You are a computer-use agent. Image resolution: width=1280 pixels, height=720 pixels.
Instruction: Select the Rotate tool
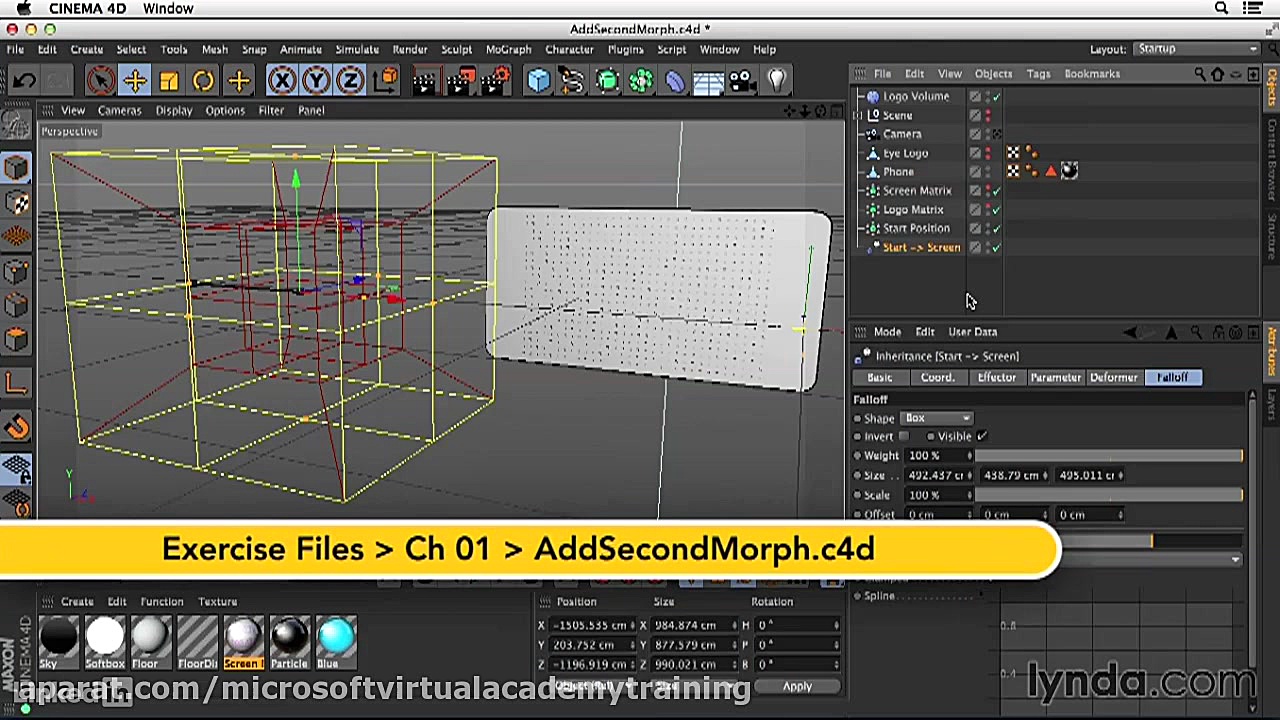coord(202,80)
